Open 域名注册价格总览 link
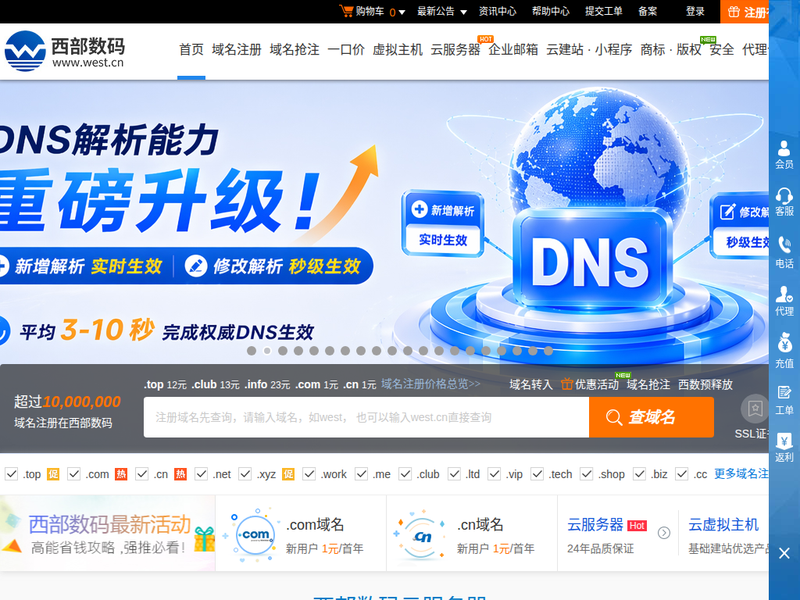Screen dimensions: 800x600 (x=431, y=384)
